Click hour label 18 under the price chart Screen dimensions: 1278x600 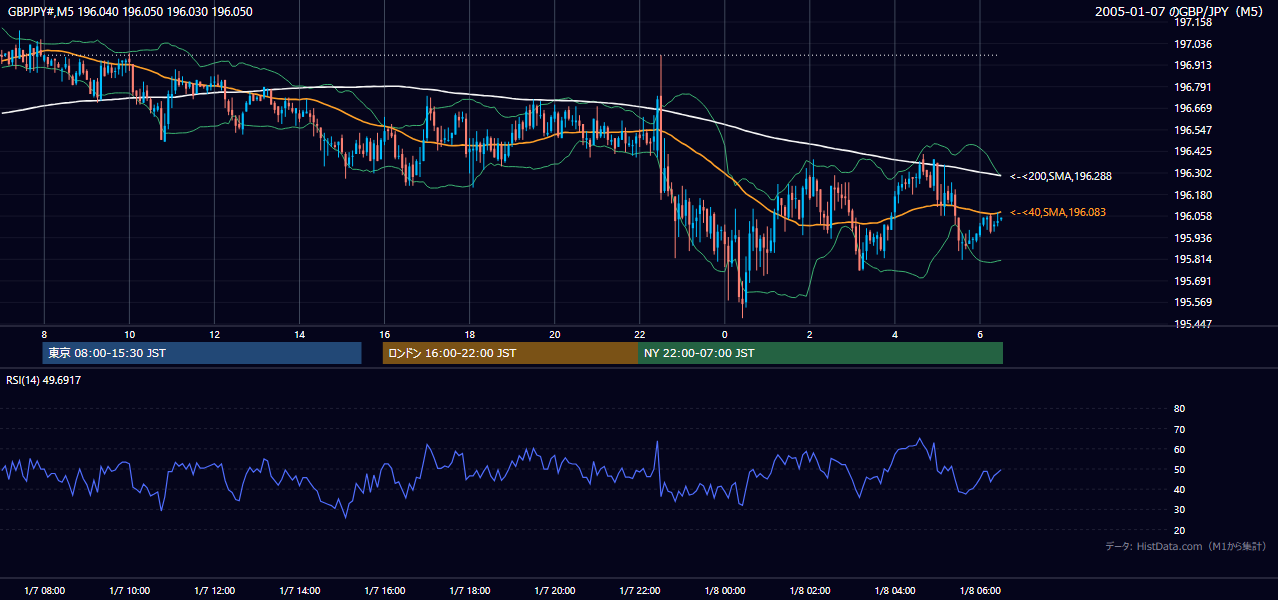[470, 334]
